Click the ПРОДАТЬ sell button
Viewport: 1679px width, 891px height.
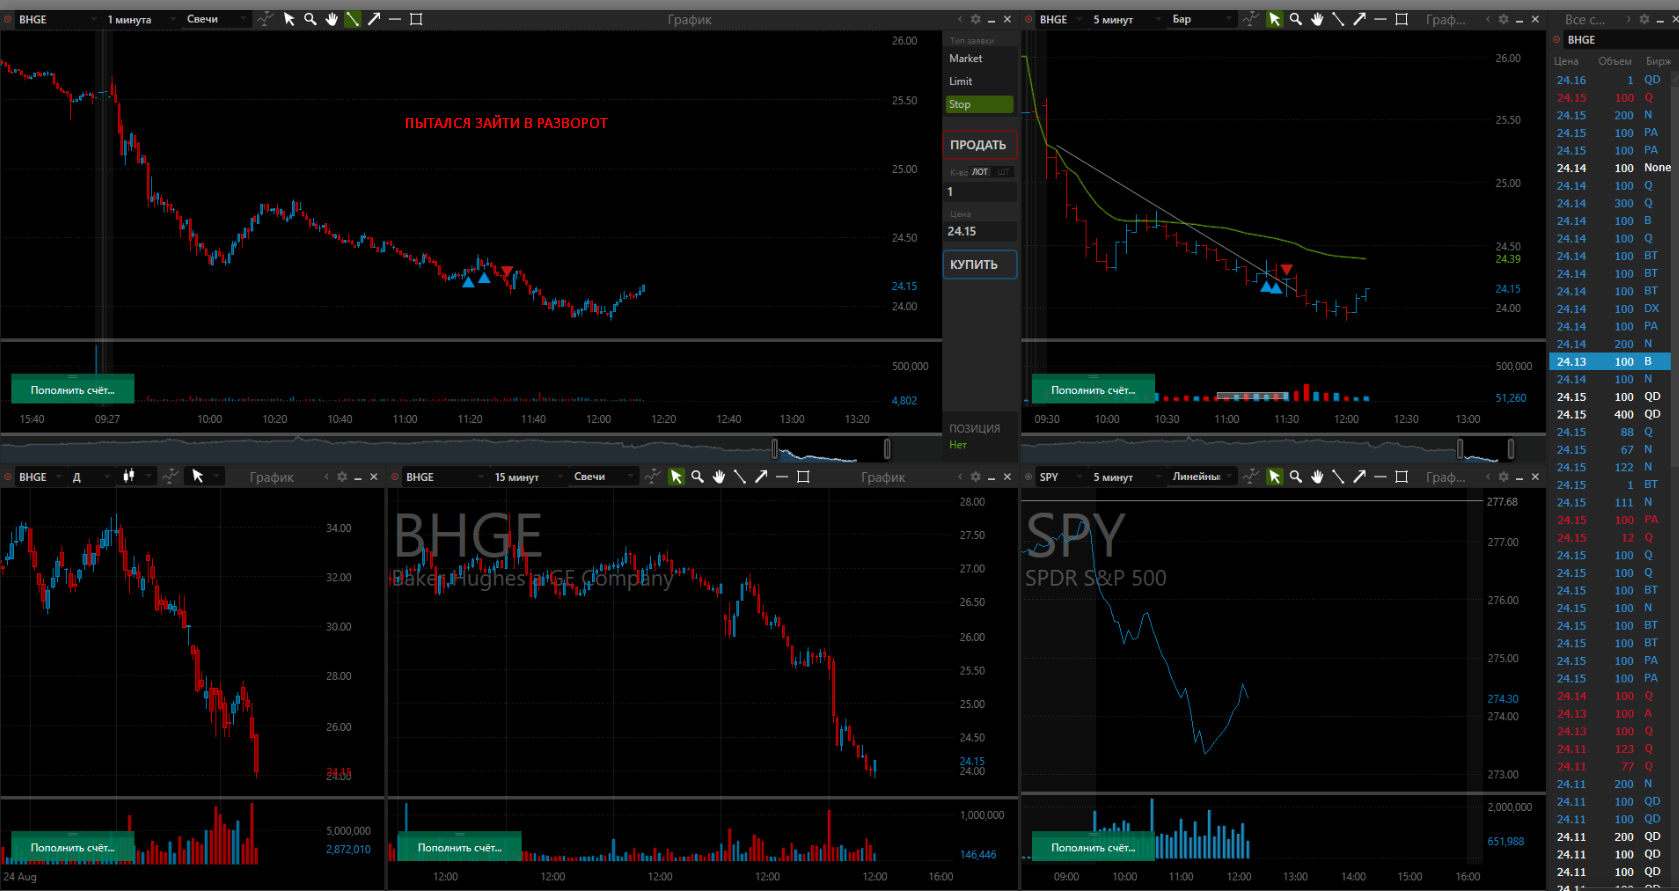[980, 145]
